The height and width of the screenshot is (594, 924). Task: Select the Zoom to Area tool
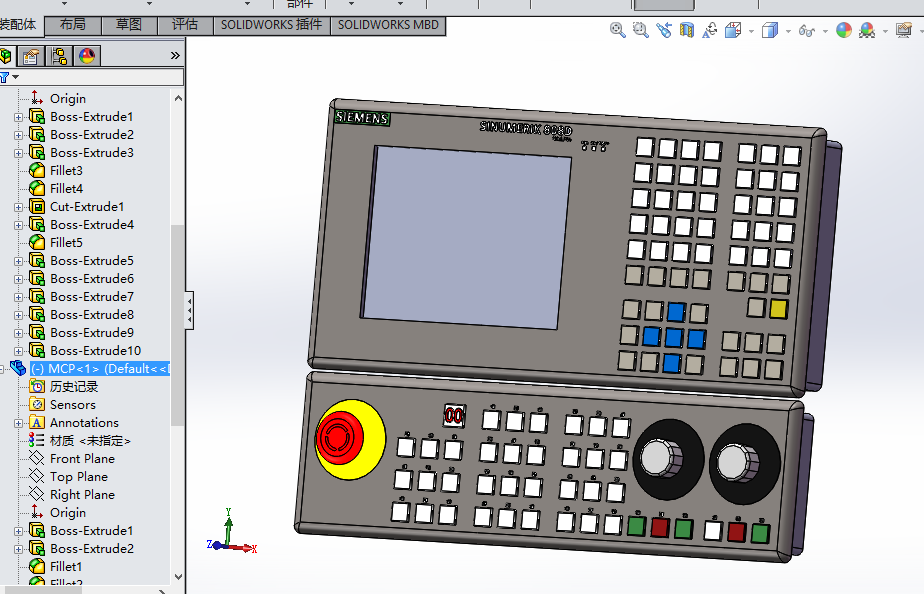point(641,30)
